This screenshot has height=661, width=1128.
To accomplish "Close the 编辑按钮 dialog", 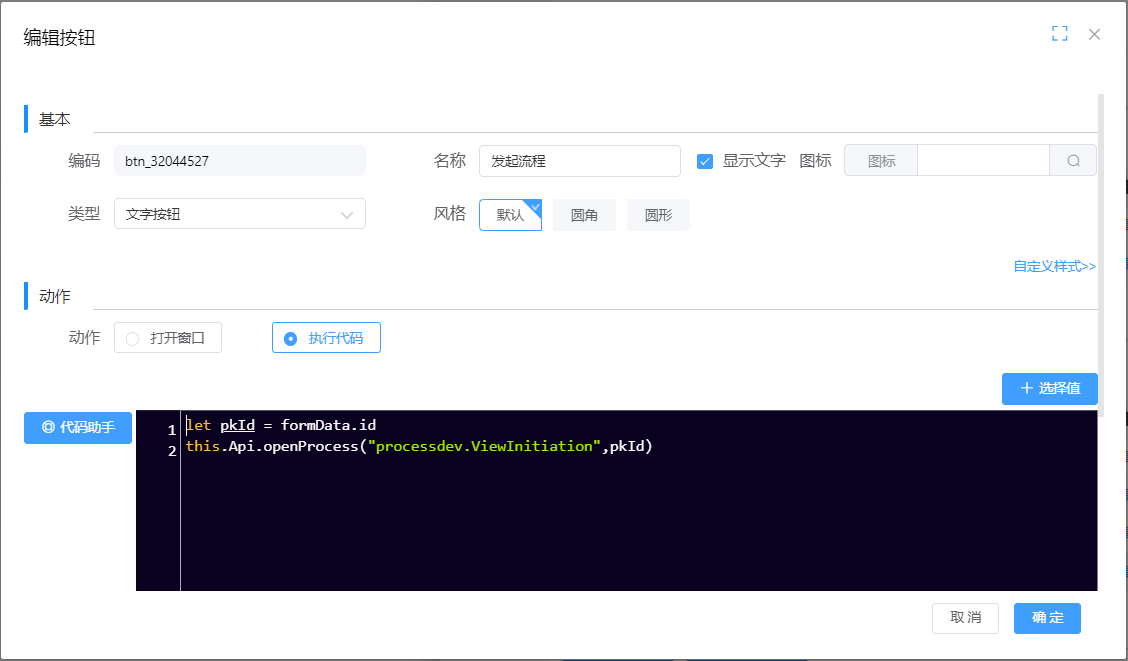I will tap(1094, 34).
